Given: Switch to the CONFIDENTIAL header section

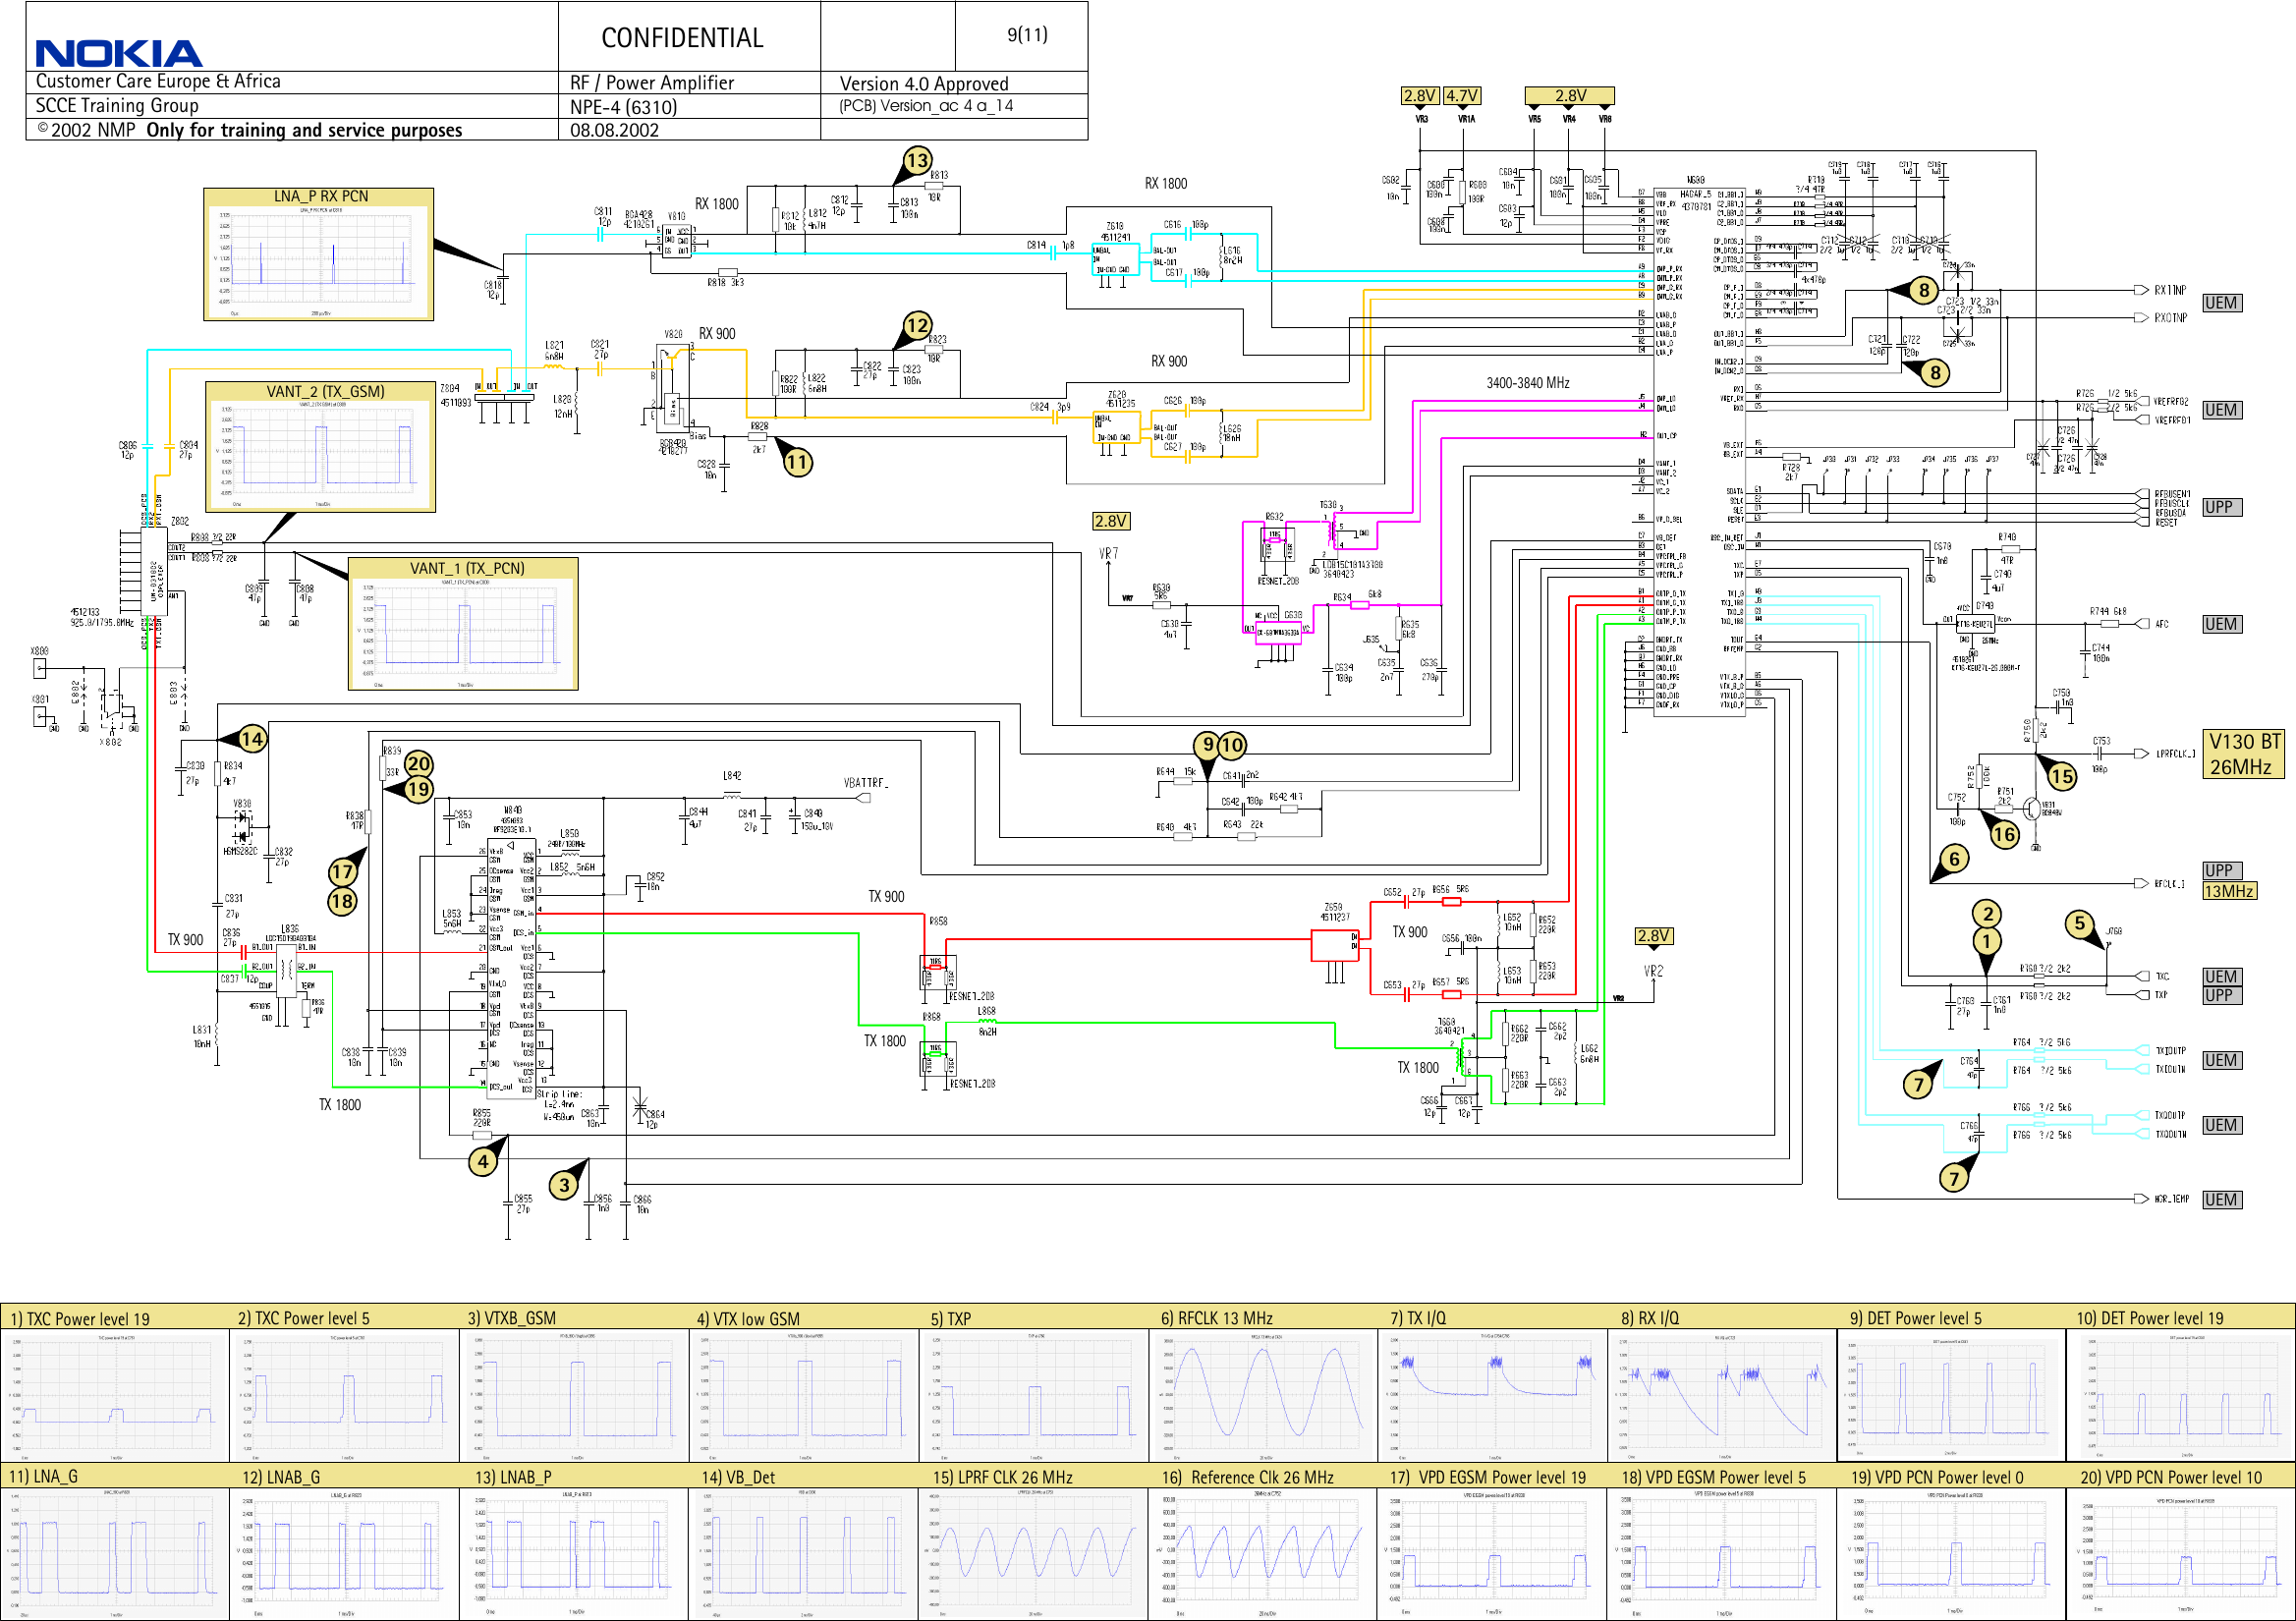Looking at the screenshot, I should click(x=684, y=38).
